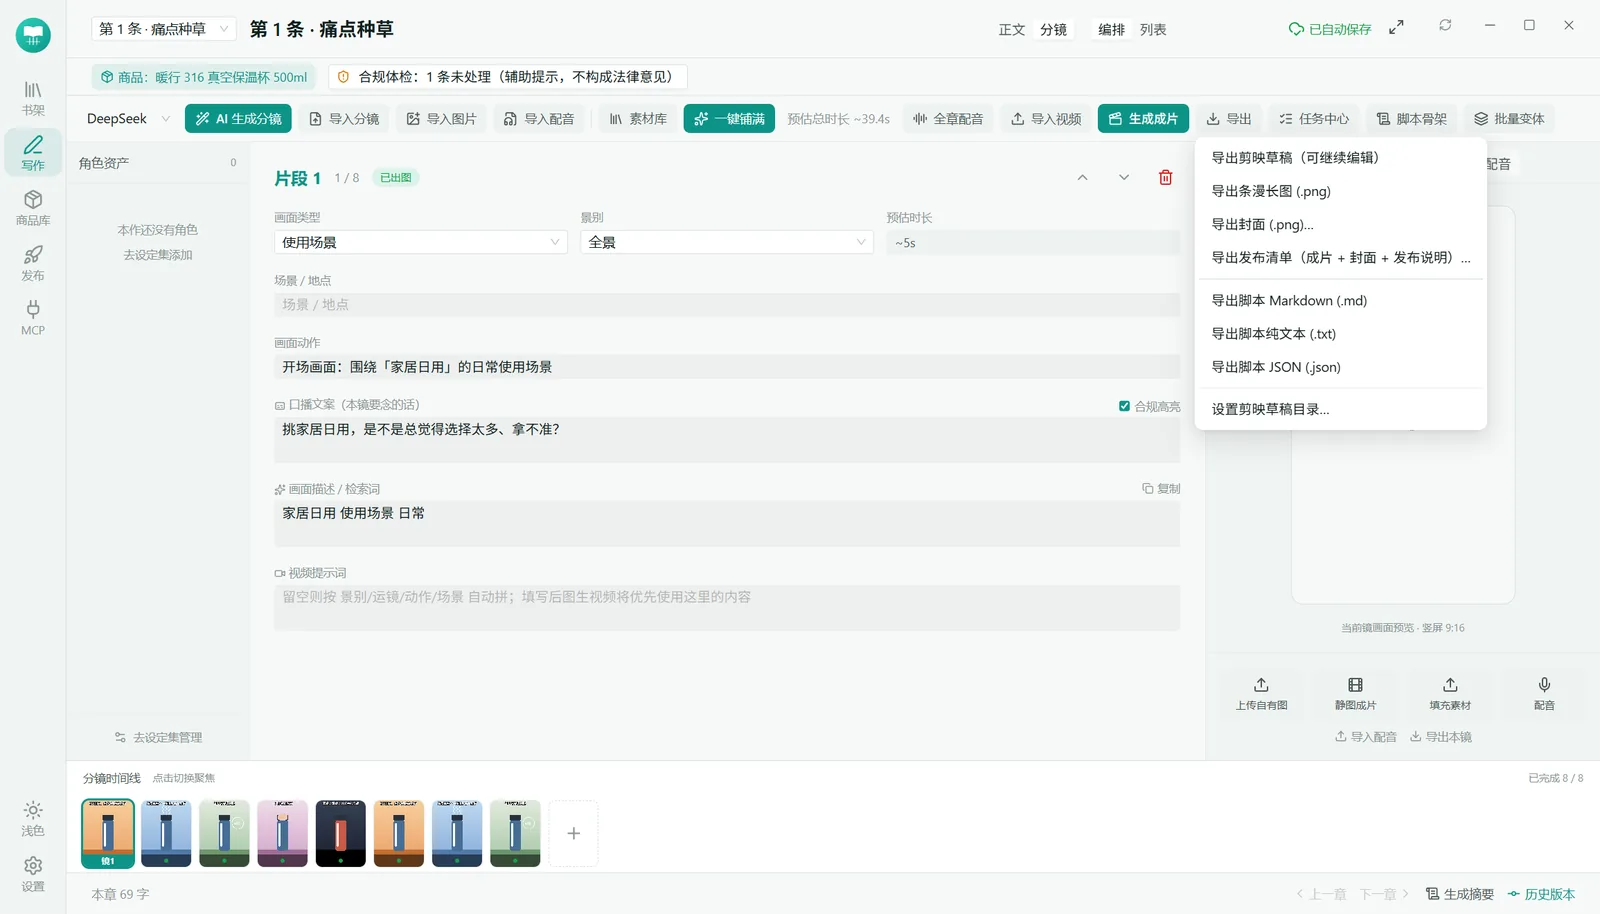Switch to the 列表 view tab
The image size is (1600, 914).
(x=1153, y=29)
